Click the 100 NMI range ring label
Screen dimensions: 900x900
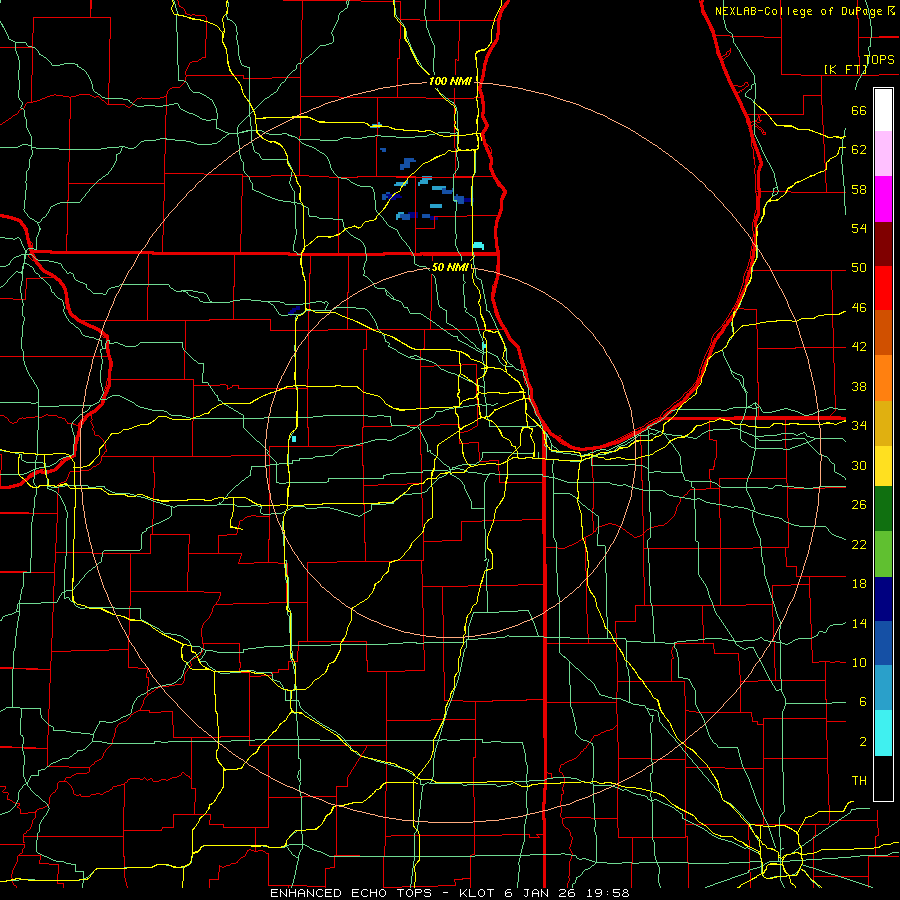[x=450, y=82]
